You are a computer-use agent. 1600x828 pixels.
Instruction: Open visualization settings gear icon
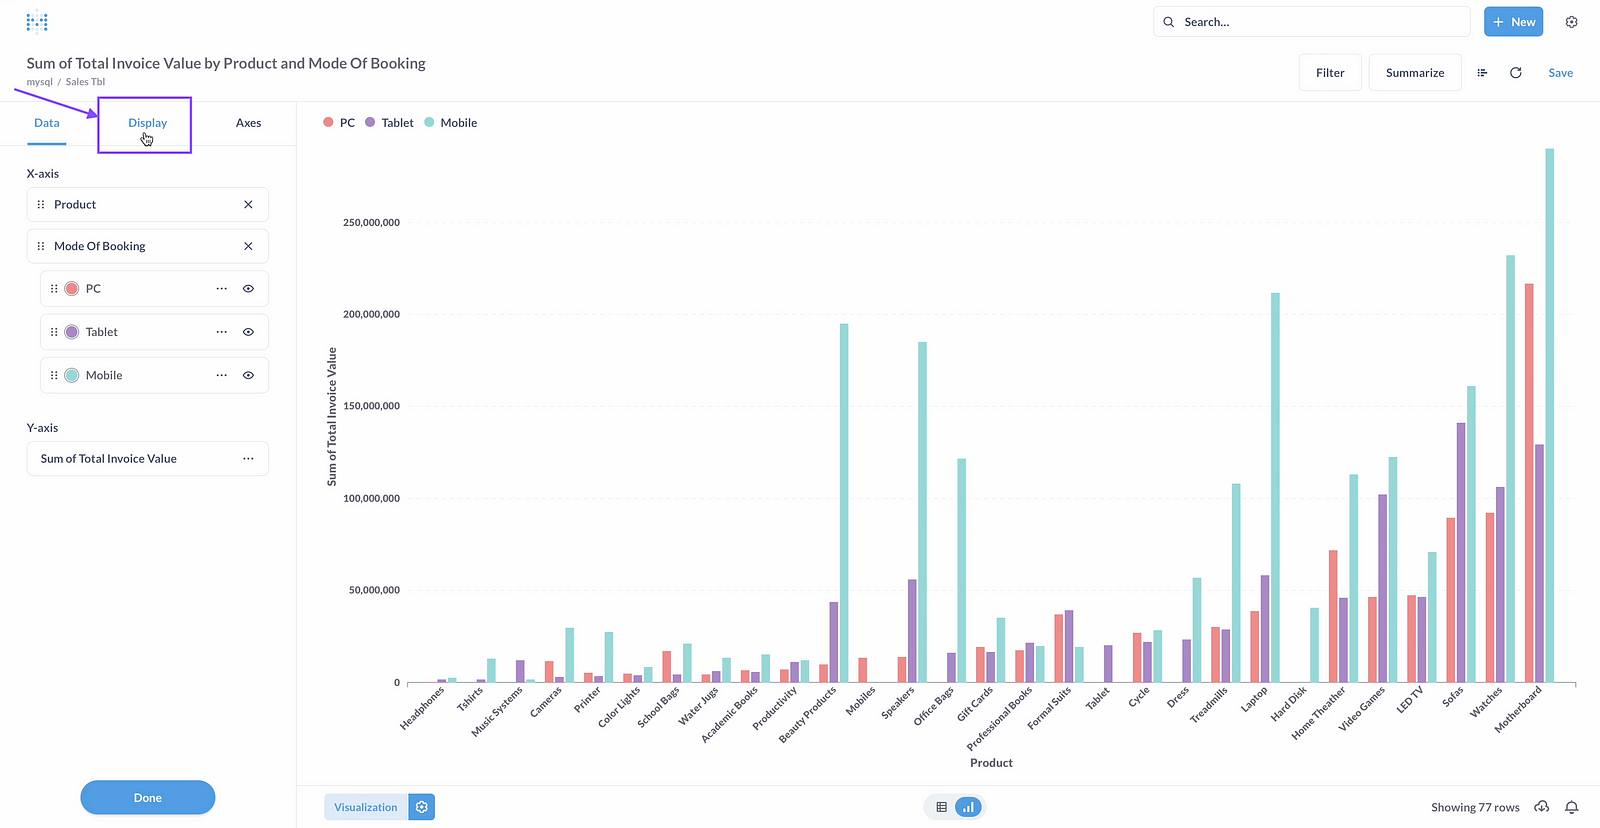click(422, 807)
